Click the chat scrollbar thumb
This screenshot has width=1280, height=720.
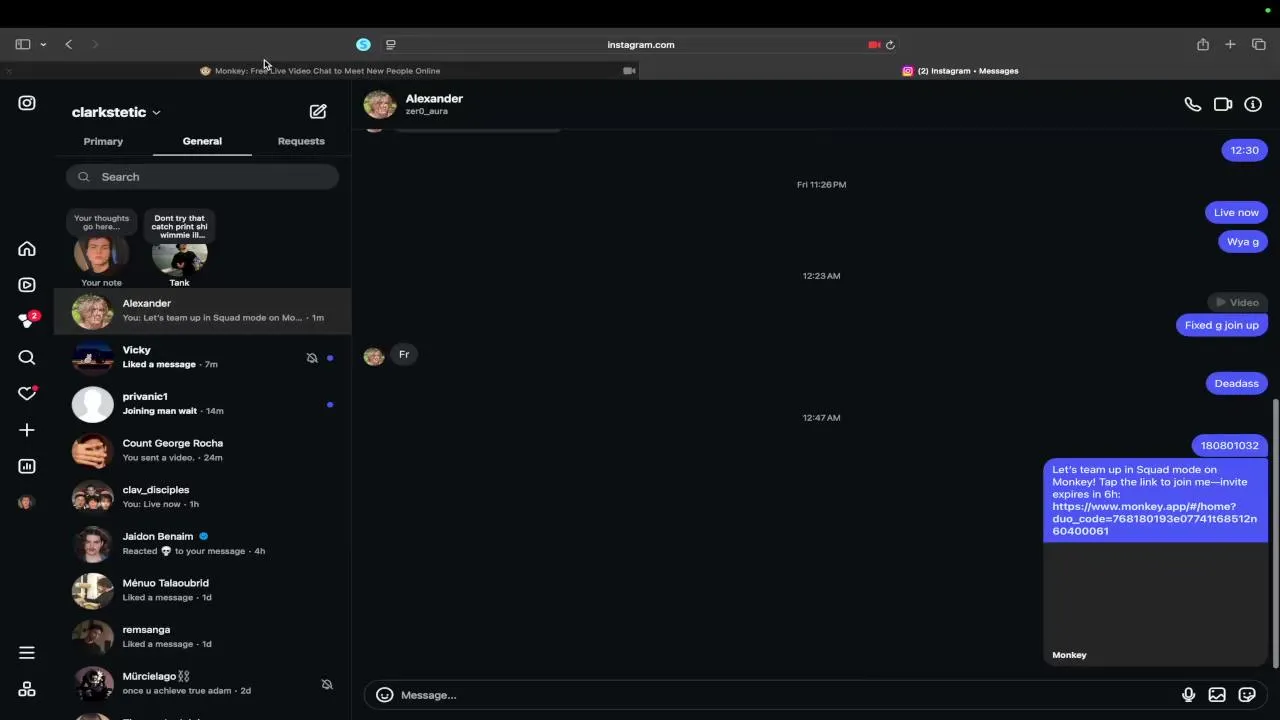1275,533
